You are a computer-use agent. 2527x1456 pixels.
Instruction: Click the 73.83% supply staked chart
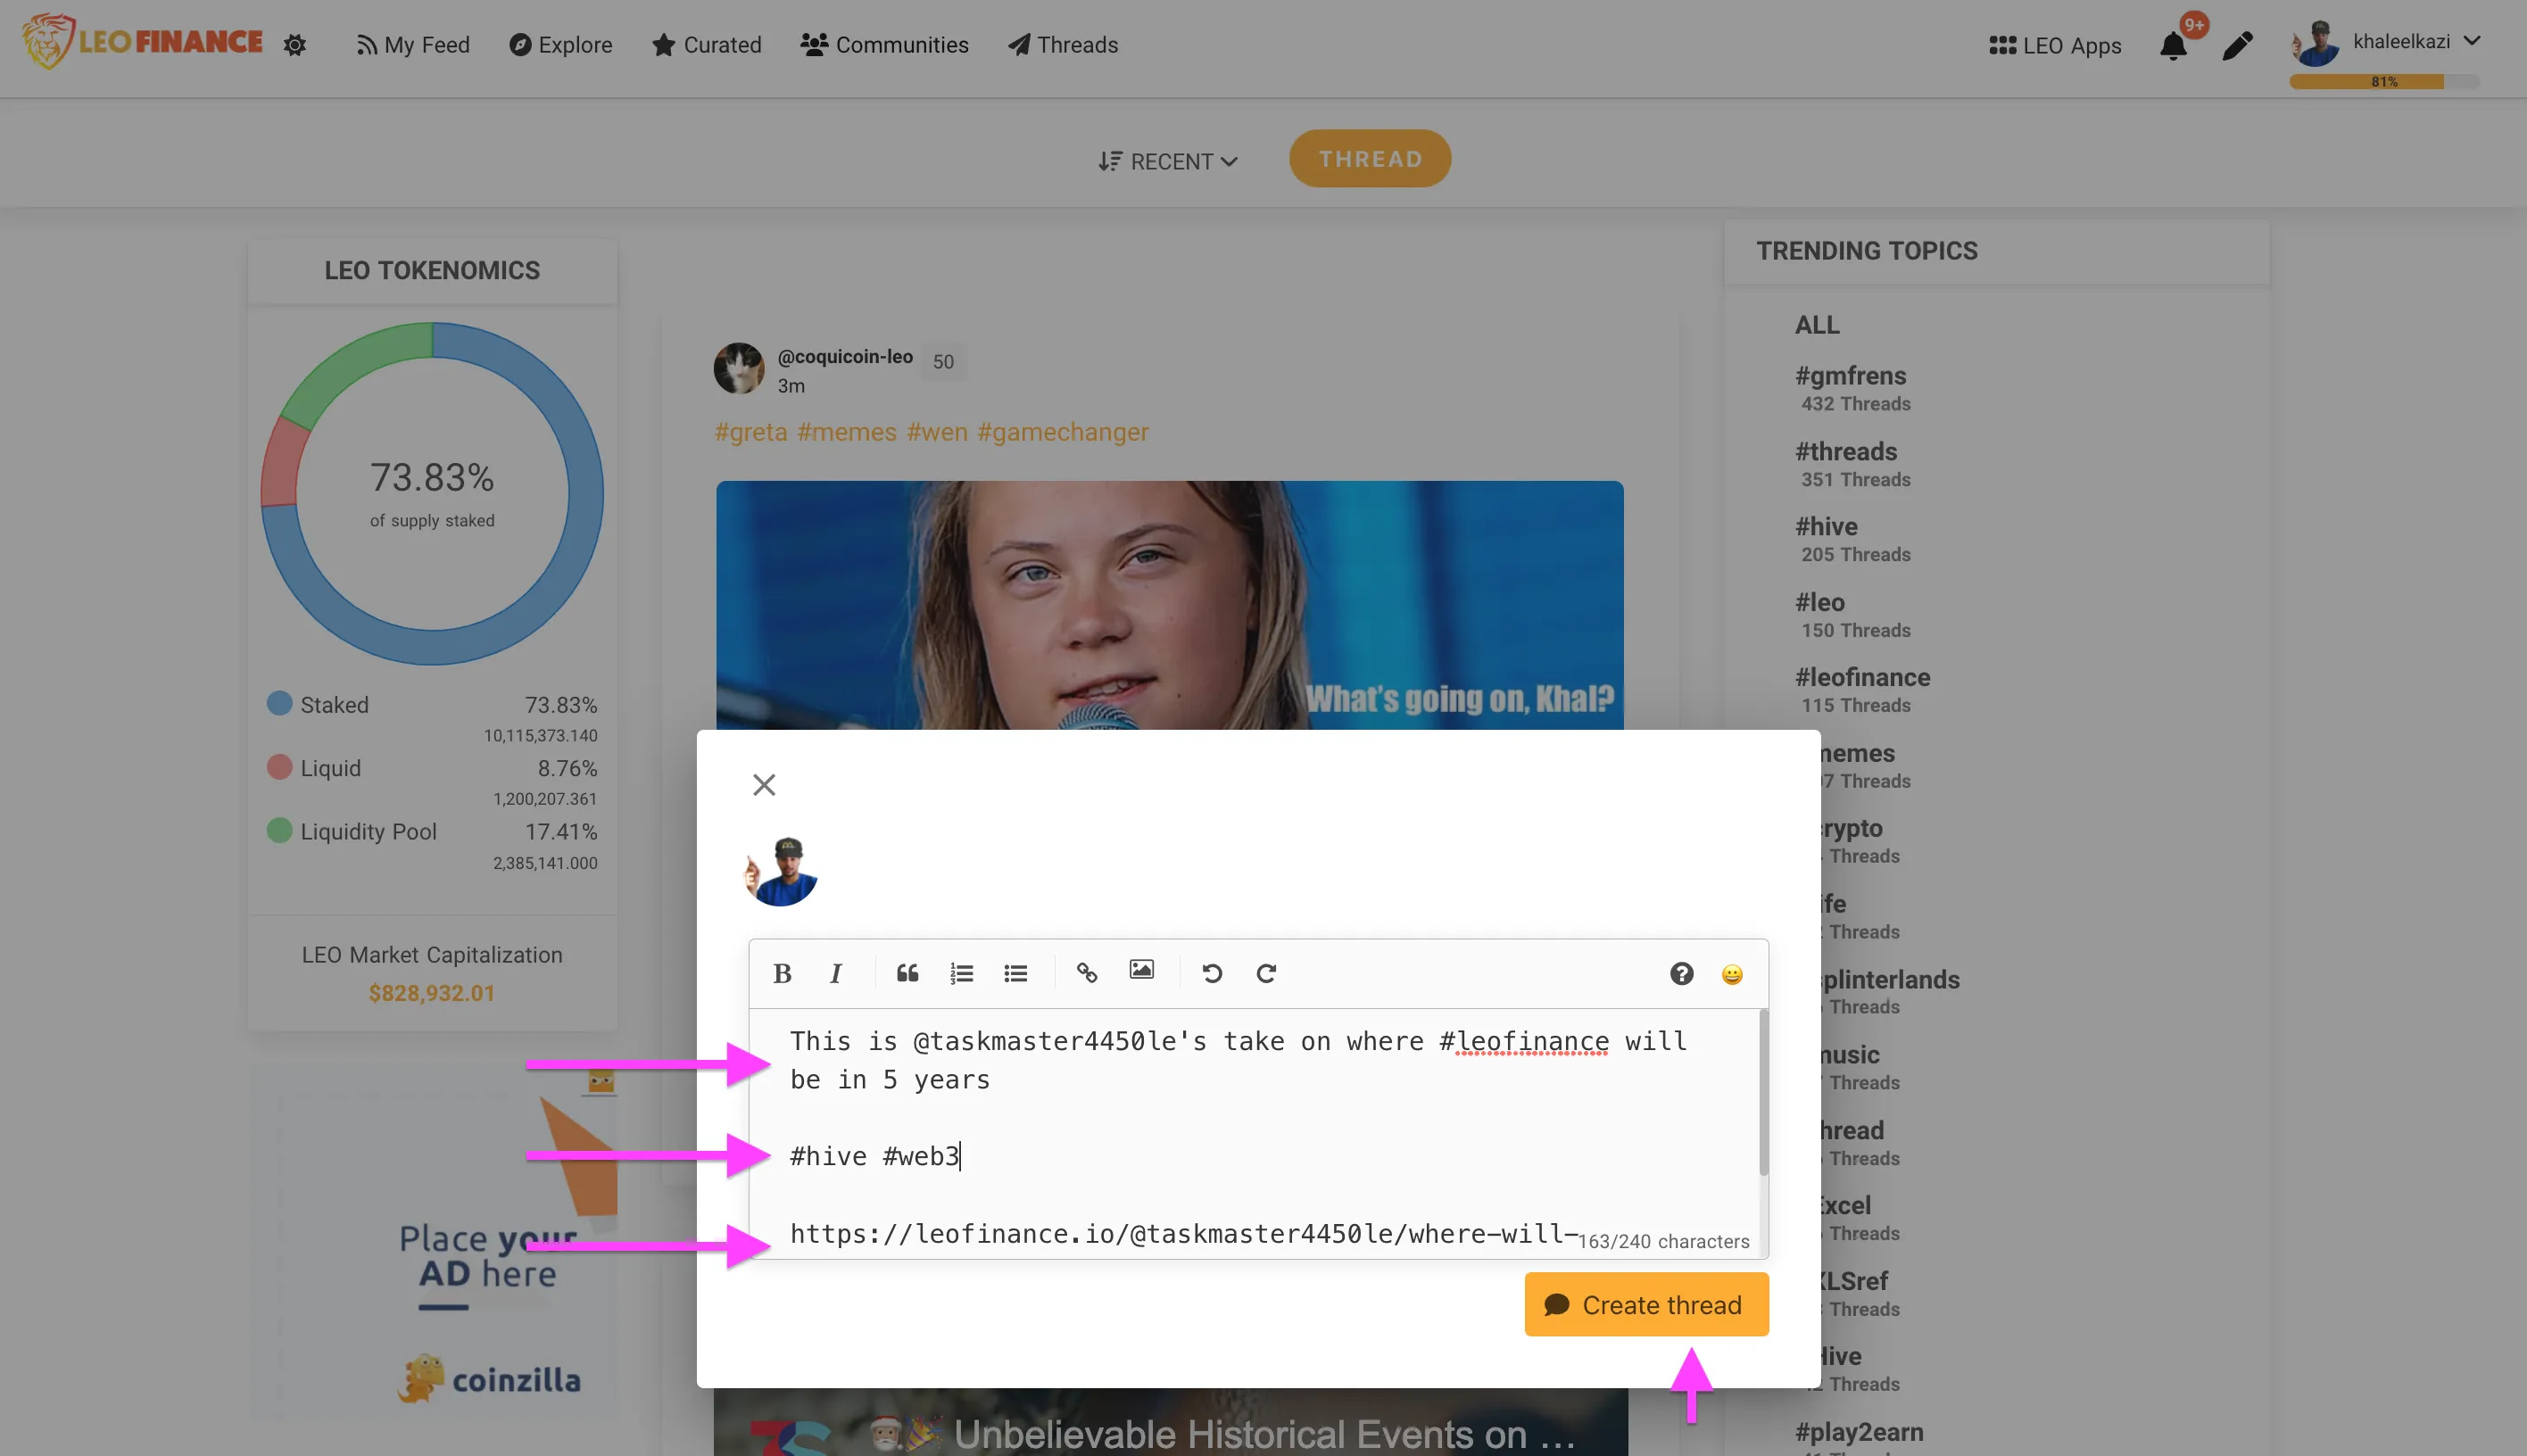click(x=432, y=493)
